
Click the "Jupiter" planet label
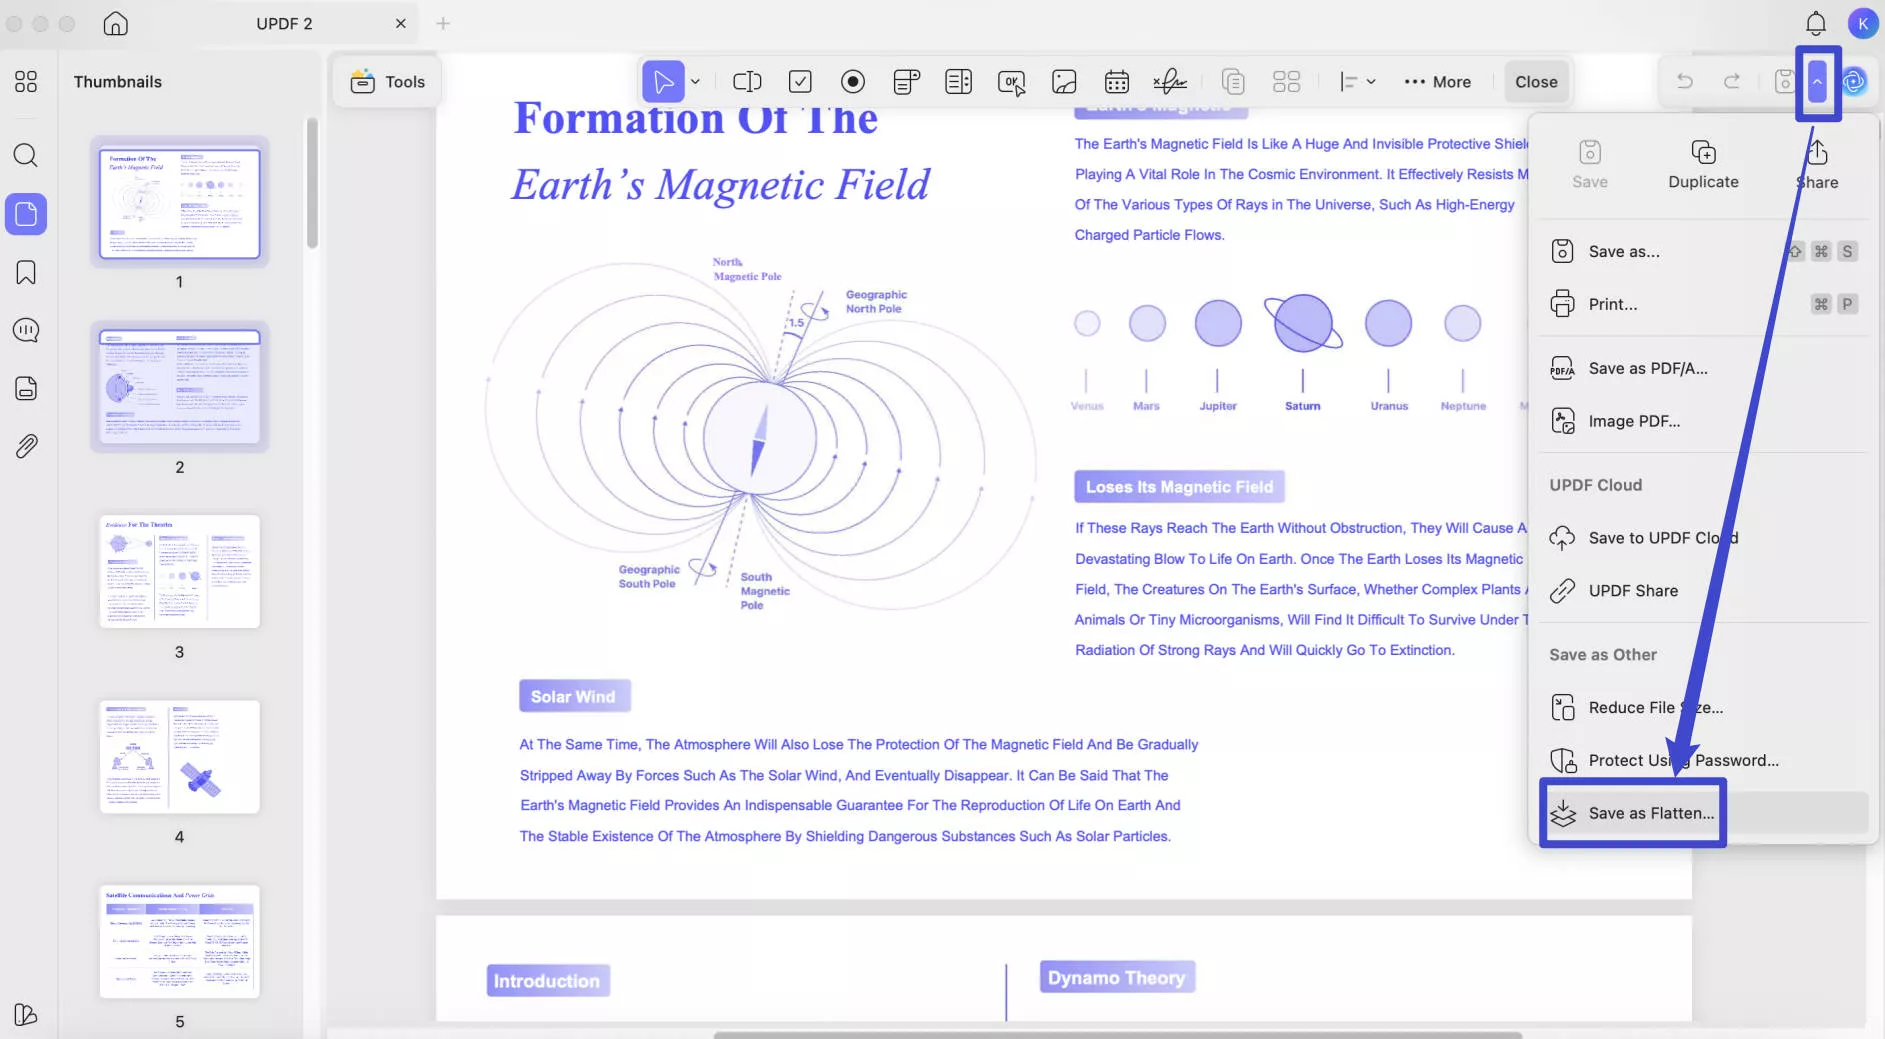[x=1218, y=406]
